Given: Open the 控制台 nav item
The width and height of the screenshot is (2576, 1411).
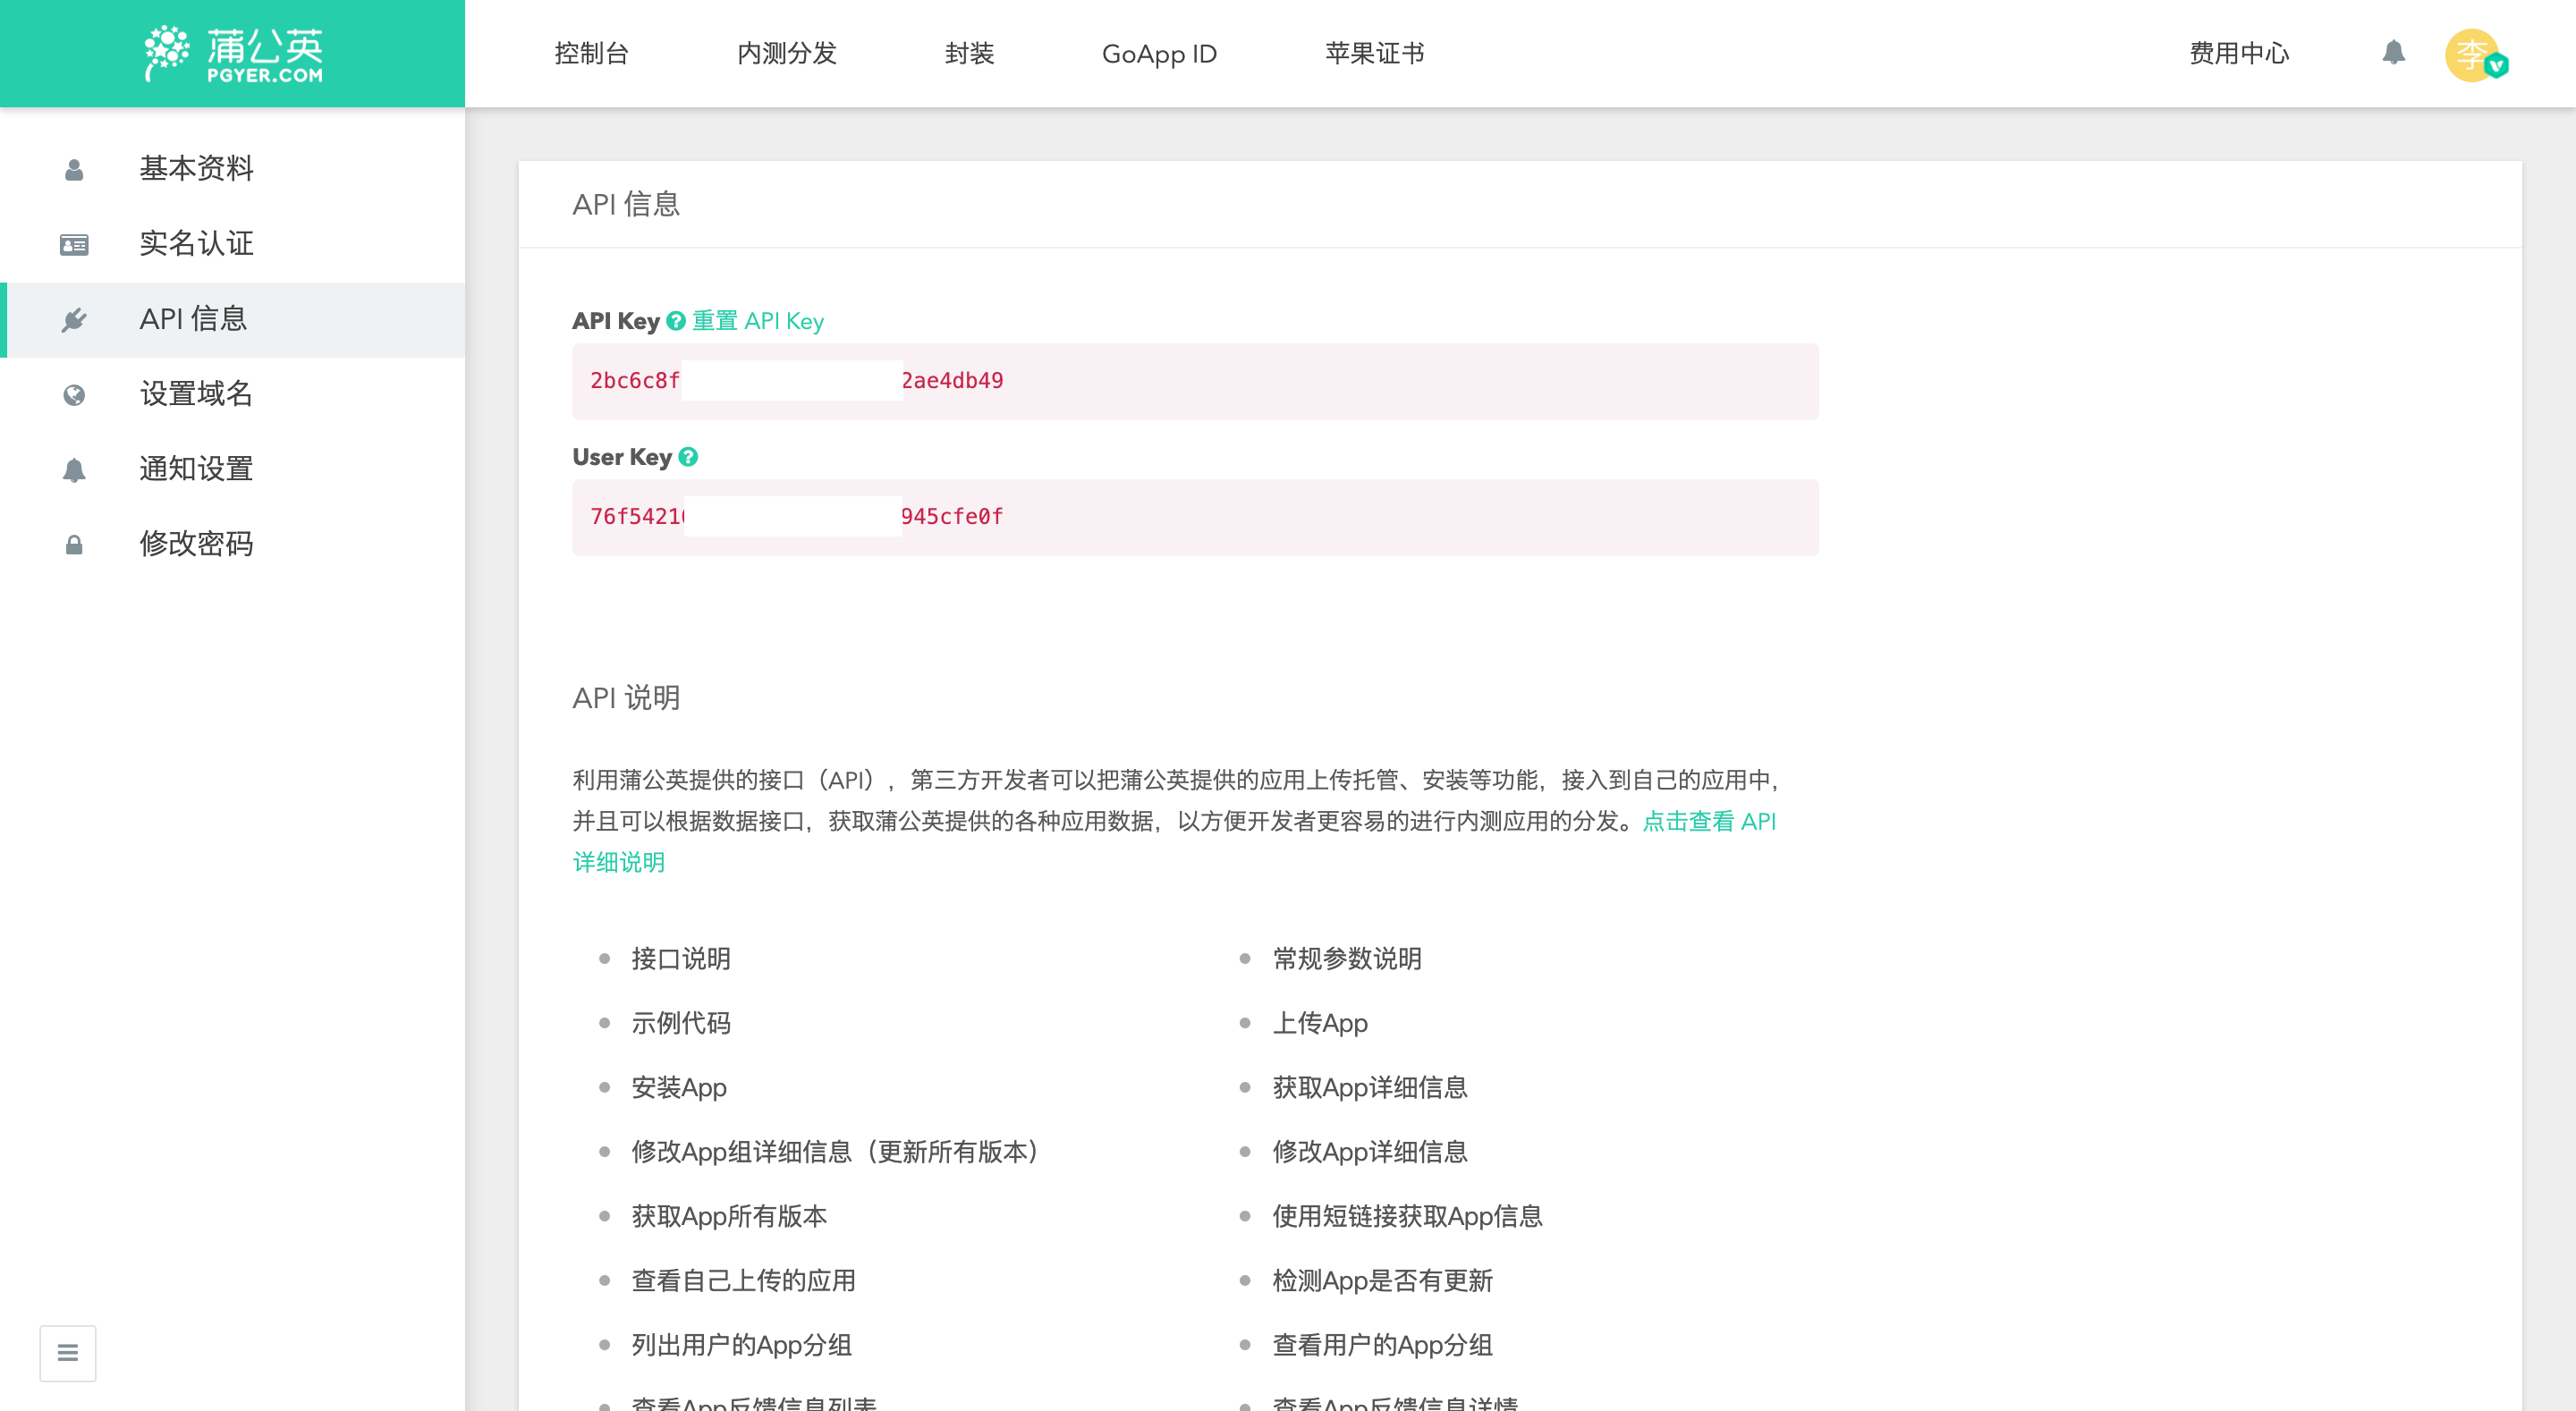Looking at the screenshot, I should [x=592, y=53].
